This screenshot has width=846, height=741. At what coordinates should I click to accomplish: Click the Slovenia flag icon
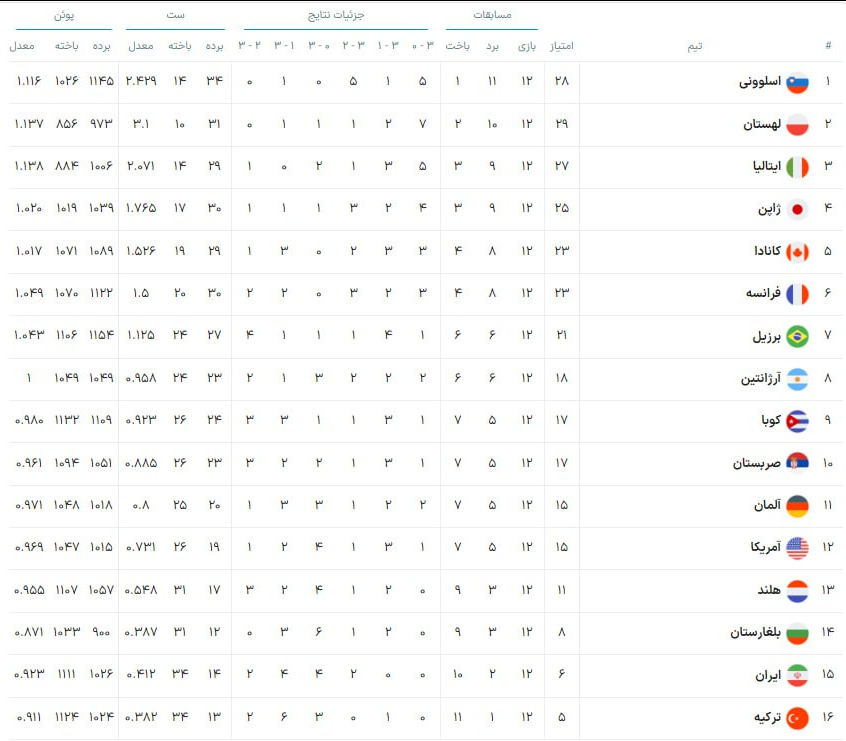point(797,83)
